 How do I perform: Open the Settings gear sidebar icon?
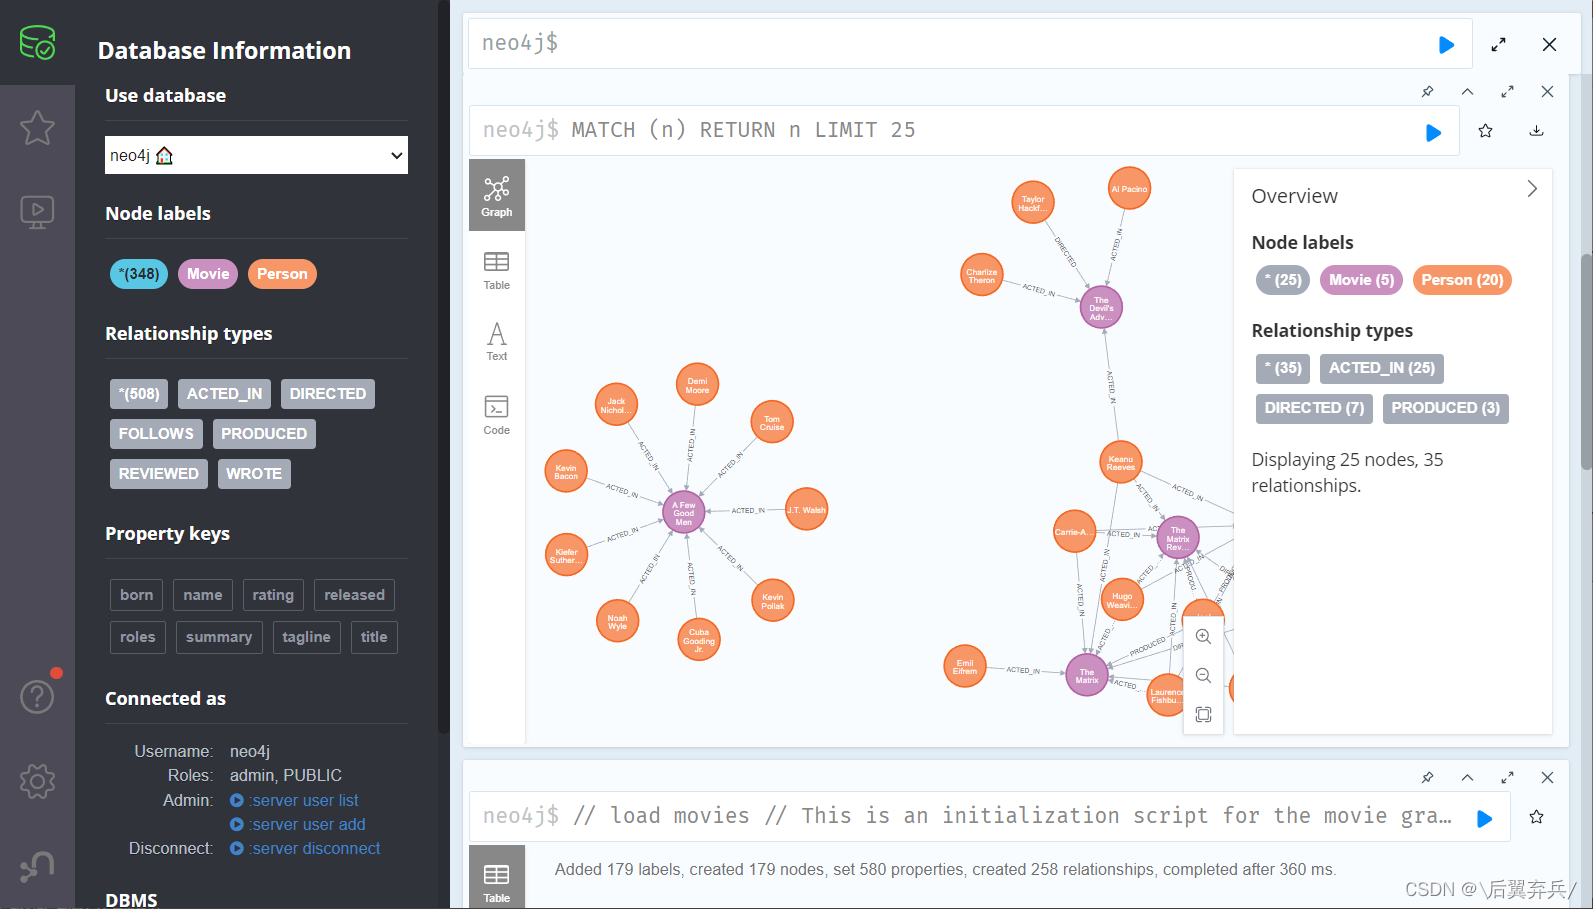coord(37,781)
